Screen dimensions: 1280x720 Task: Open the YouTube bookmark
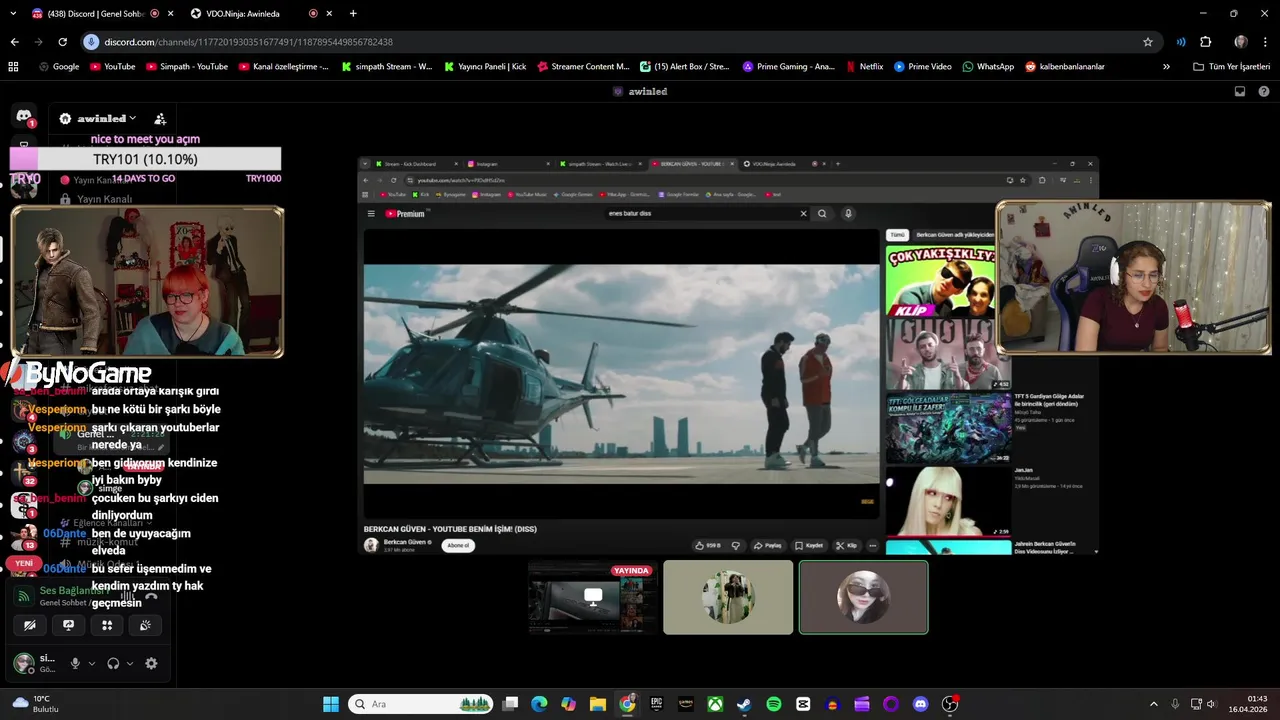(x=113, y=67)
